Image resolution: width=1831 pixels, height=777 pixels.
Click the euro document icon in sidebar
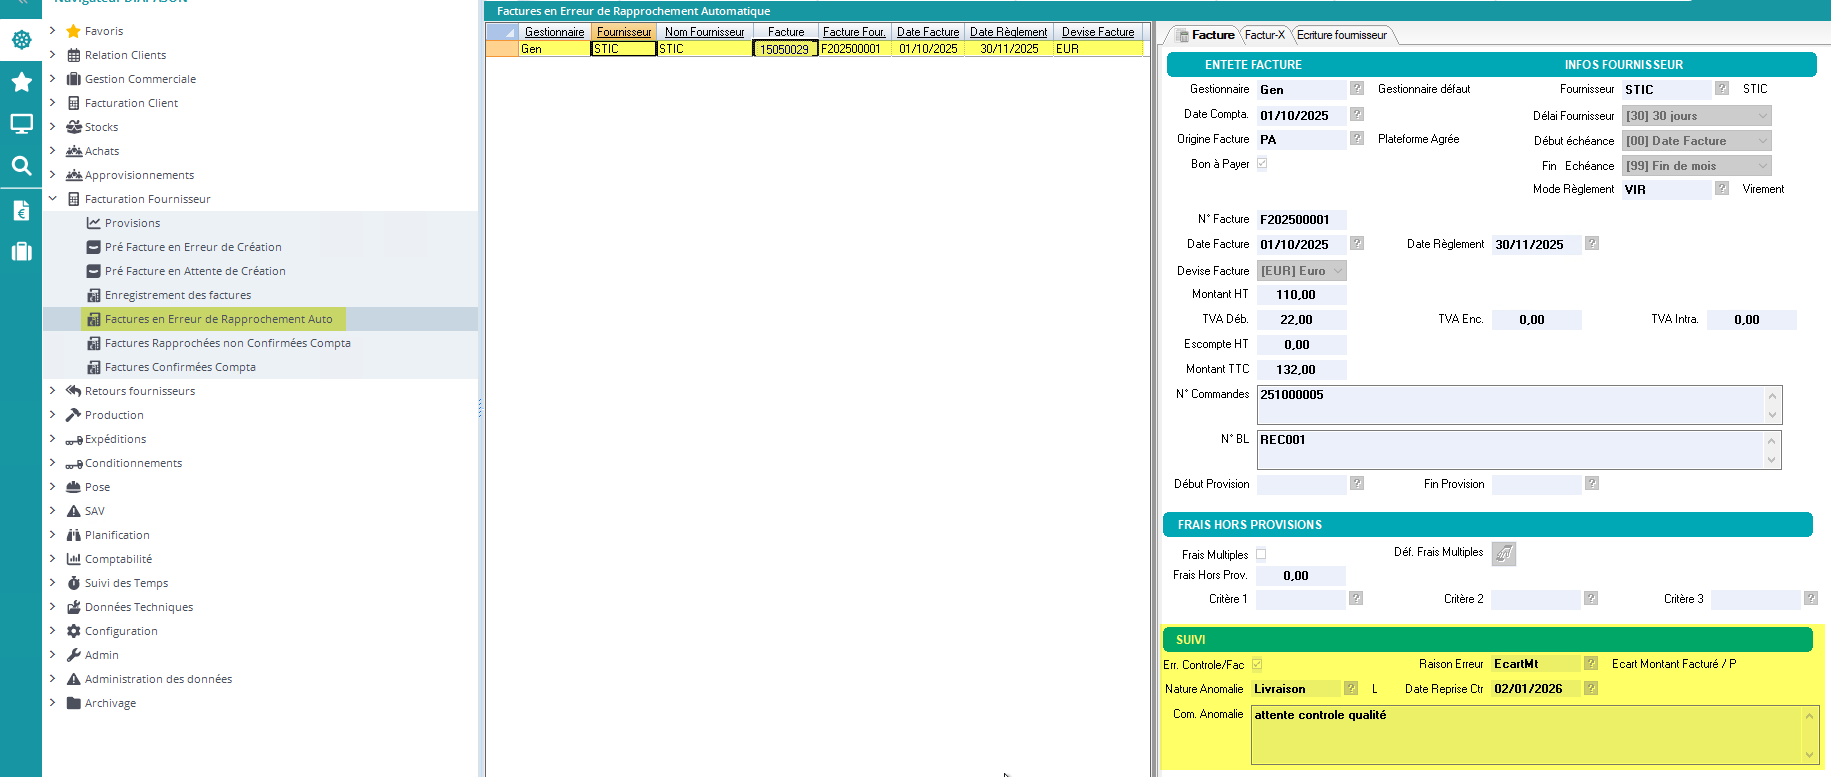tap(21, 210)
